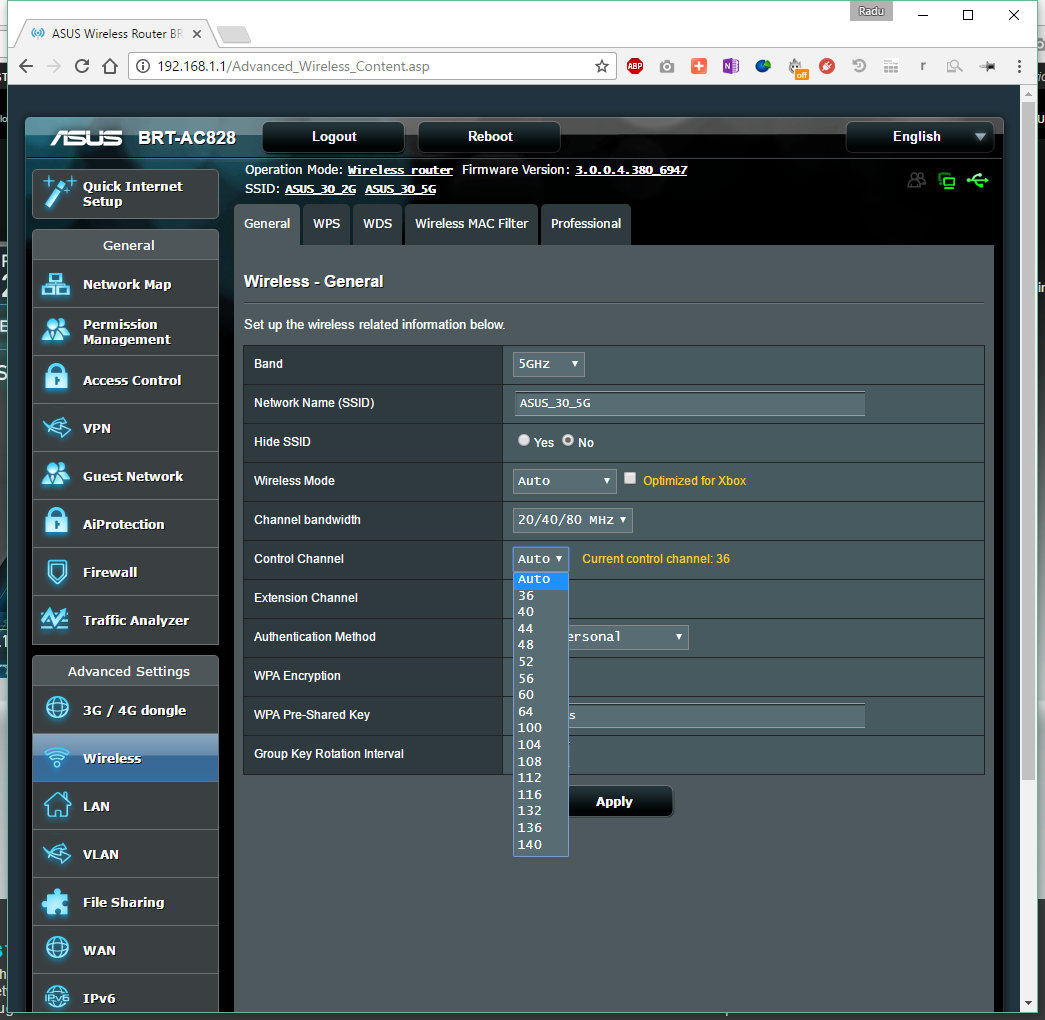
Task: Select Yes for Hide SSID
Action: tap(524, 441)
